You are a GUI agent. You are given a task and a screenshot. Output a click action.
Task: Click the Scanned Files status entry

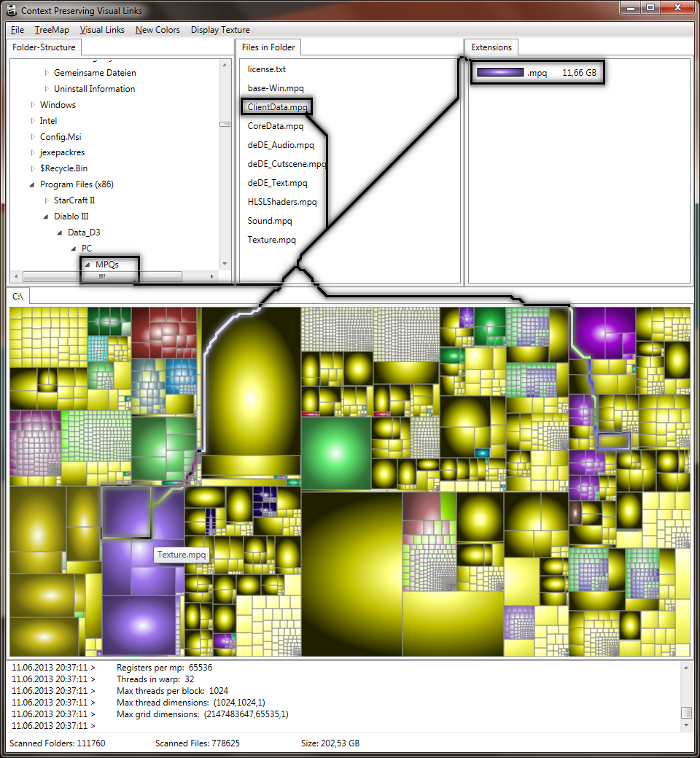pos(197,743)
